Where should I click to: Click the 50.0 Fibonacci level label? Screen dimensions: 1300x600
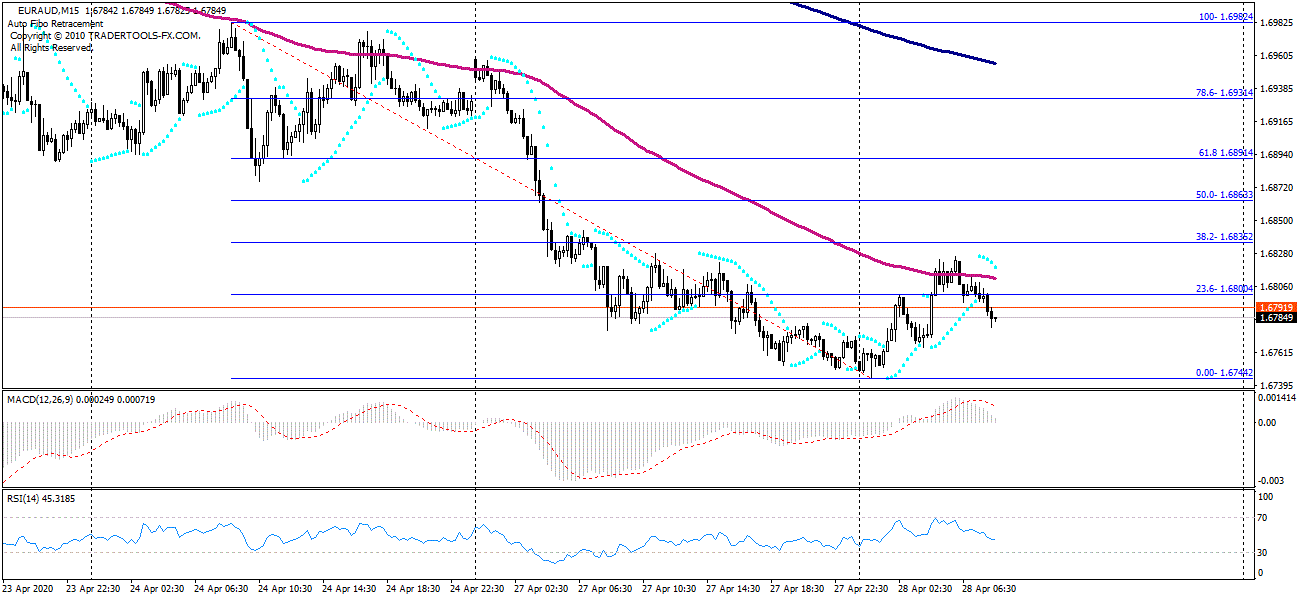point(1224,195)
